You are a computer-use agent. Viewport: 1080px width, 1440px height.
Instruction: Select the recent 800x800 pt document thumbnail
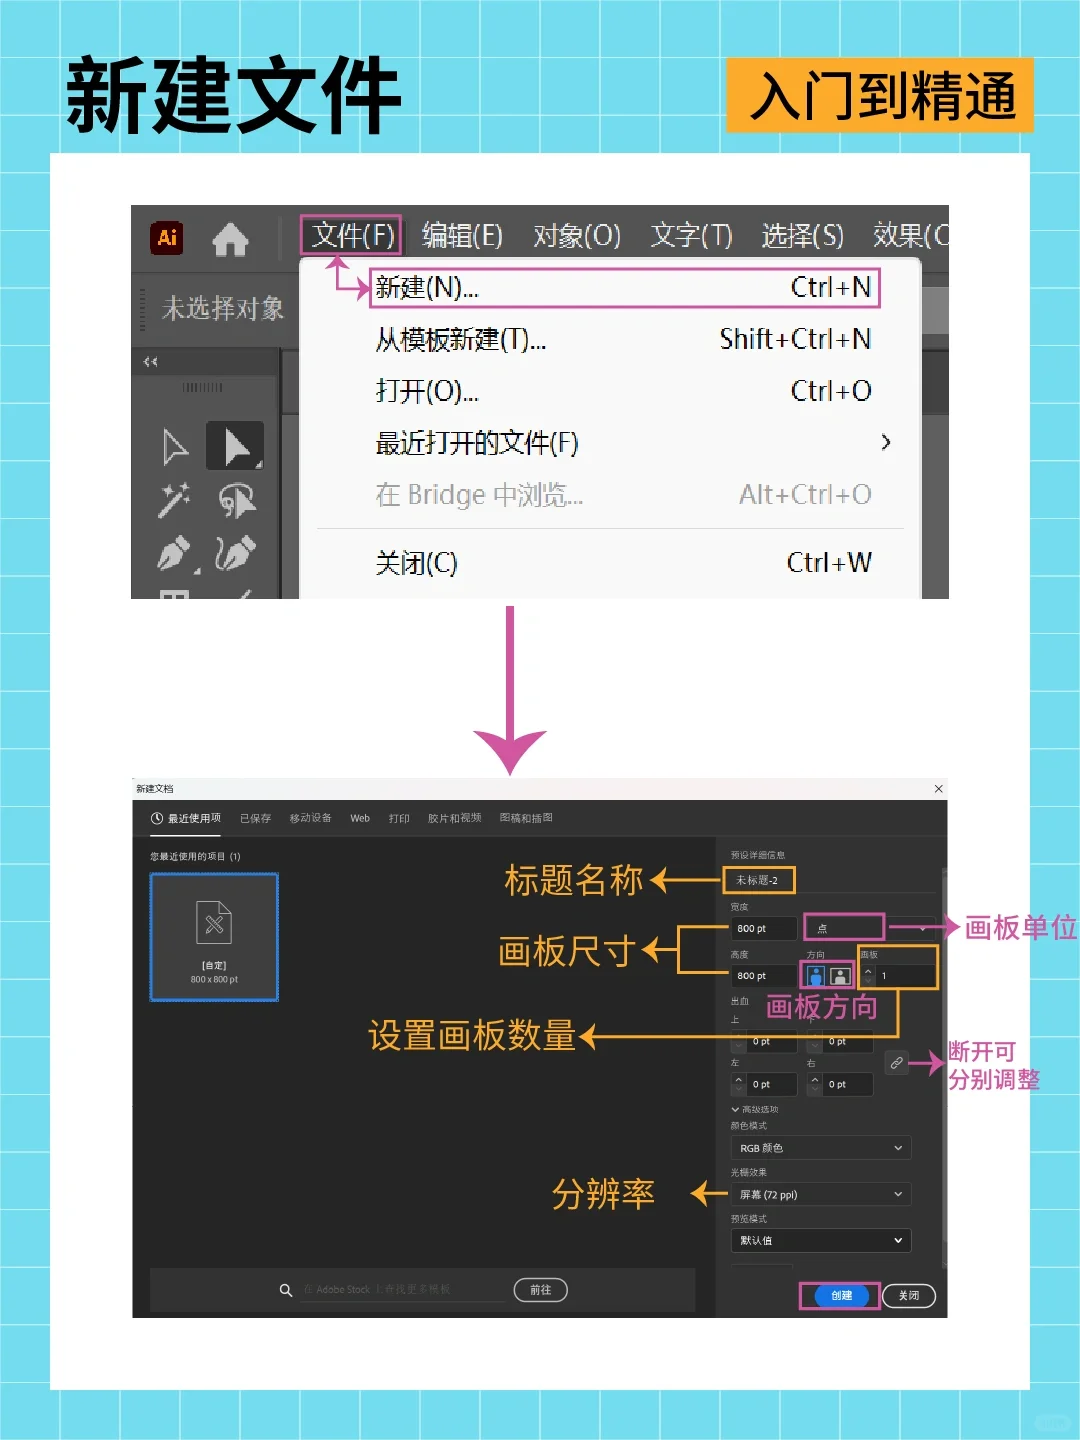point(214,936)
